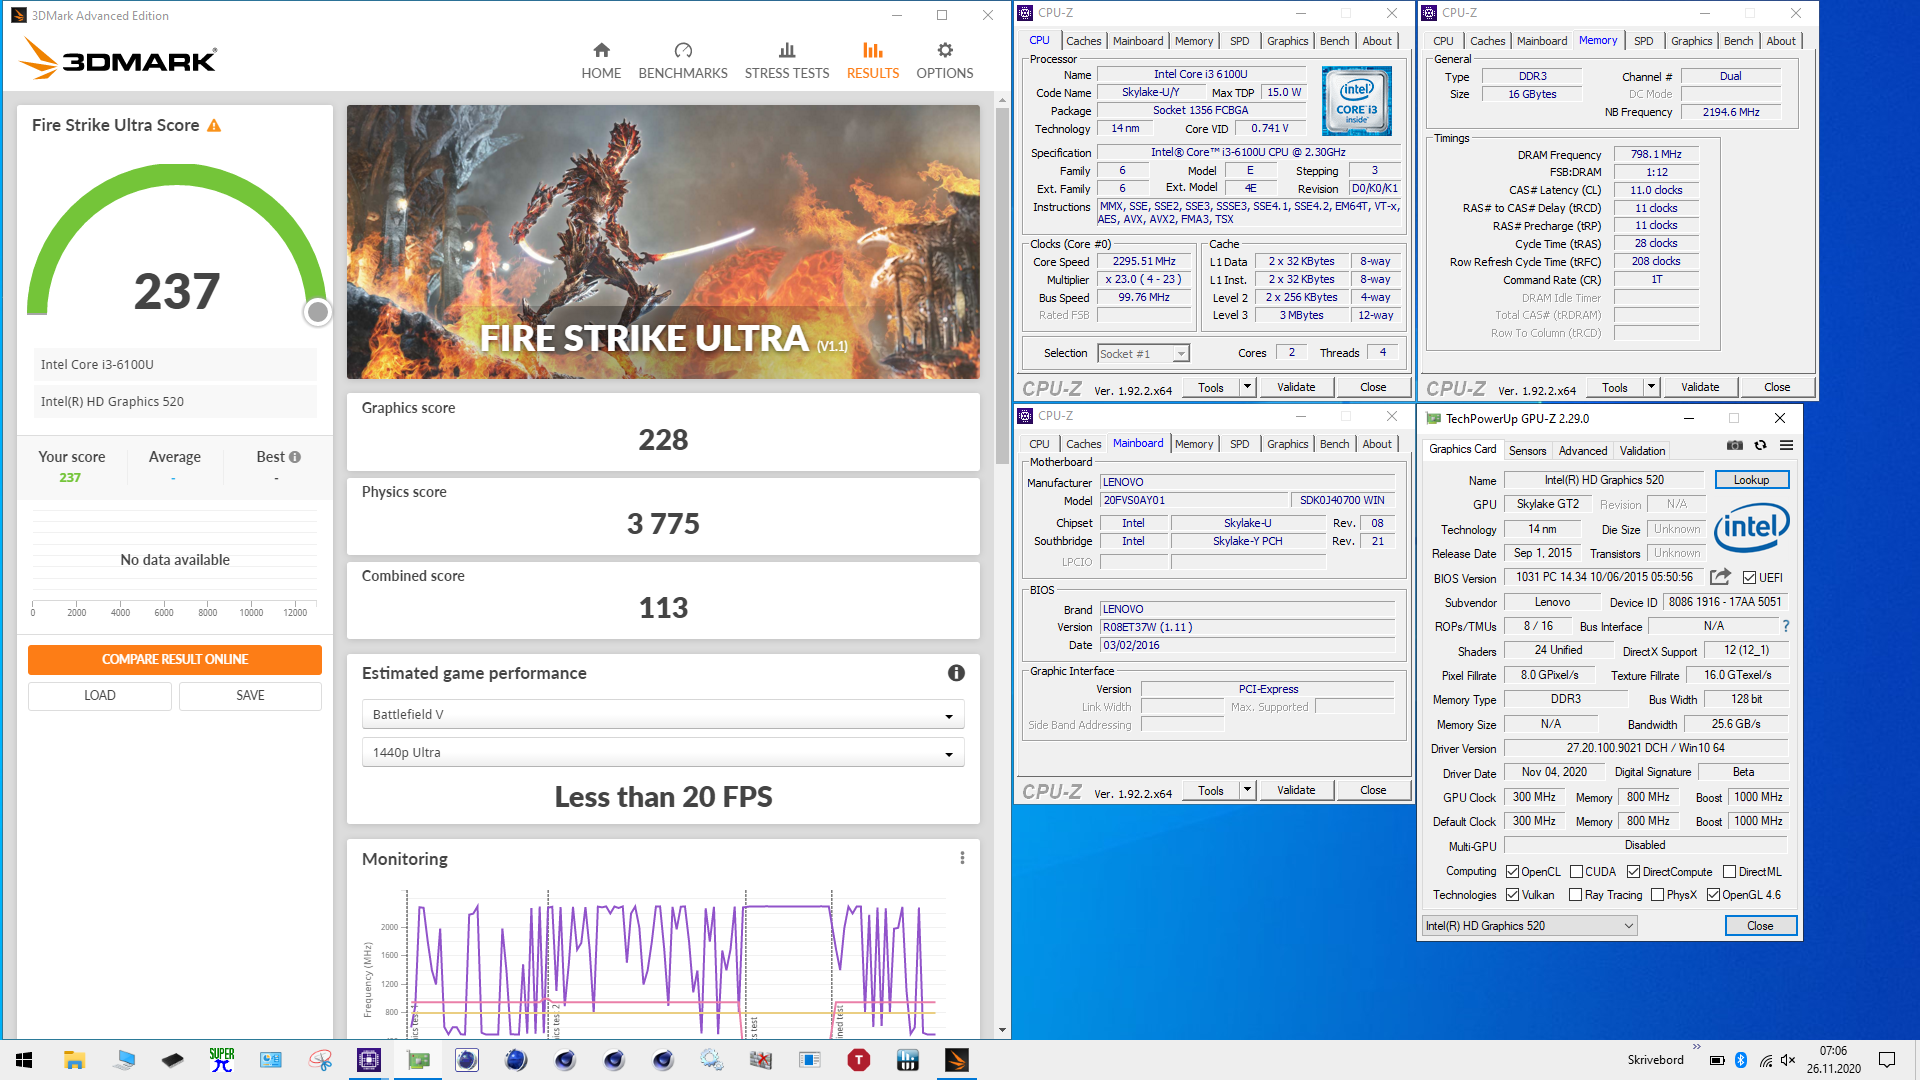Click the Lookup button in GPU-Z
The height and width of the screenshot is (1080, 1920).
[1751, 480]
